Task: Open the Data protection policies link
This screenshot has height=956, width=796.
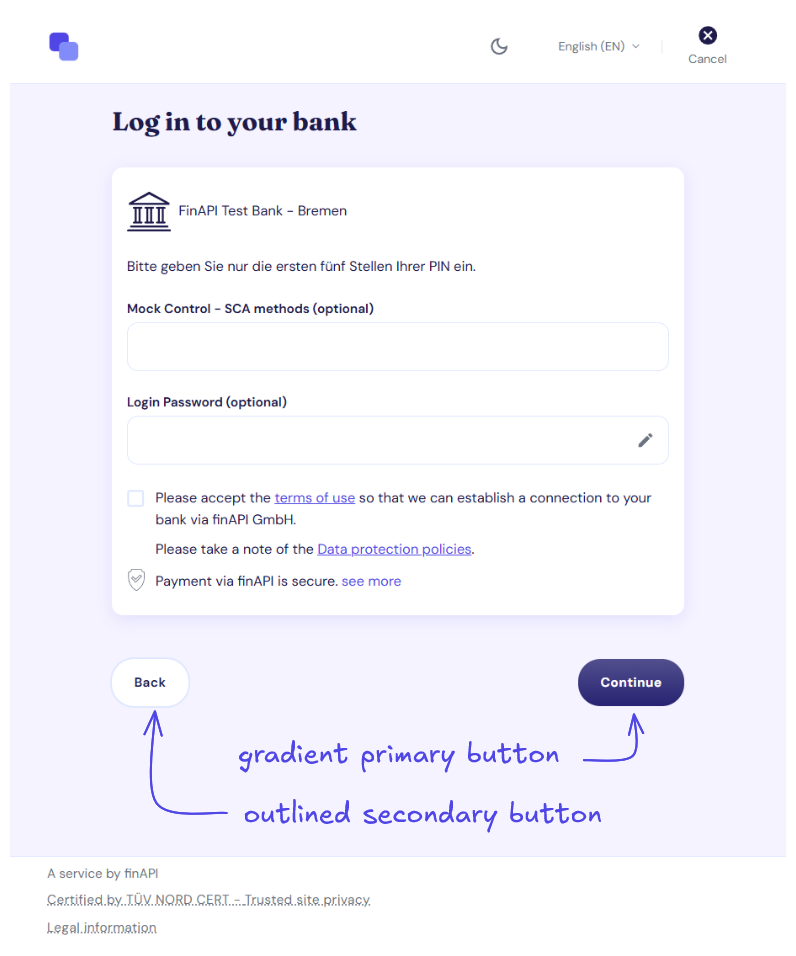Action: coord(394,549)
